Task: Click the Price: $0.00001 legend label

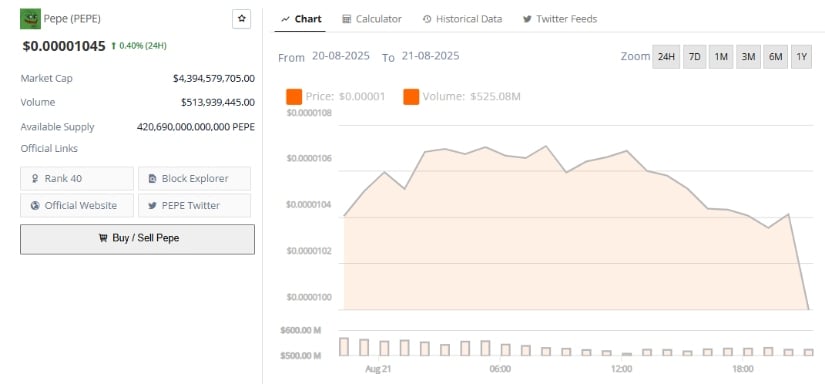Action: pyautogui.click(x=345, y=97)
